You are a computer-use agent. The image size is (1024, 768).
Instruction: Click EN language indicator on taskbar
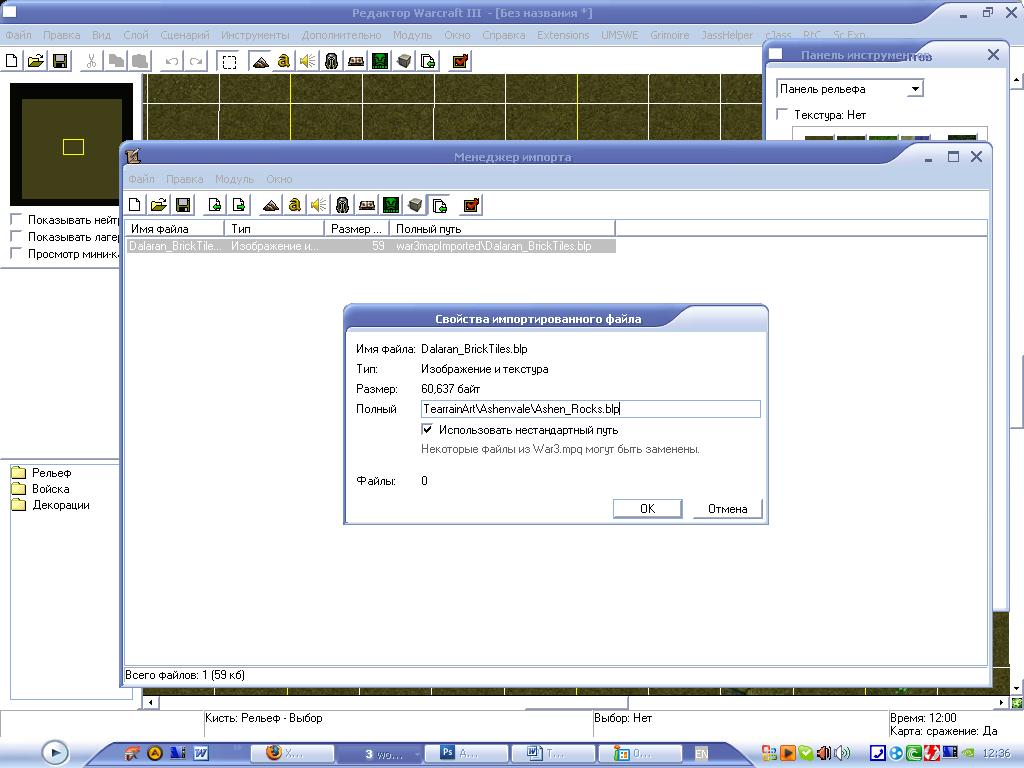701,754
